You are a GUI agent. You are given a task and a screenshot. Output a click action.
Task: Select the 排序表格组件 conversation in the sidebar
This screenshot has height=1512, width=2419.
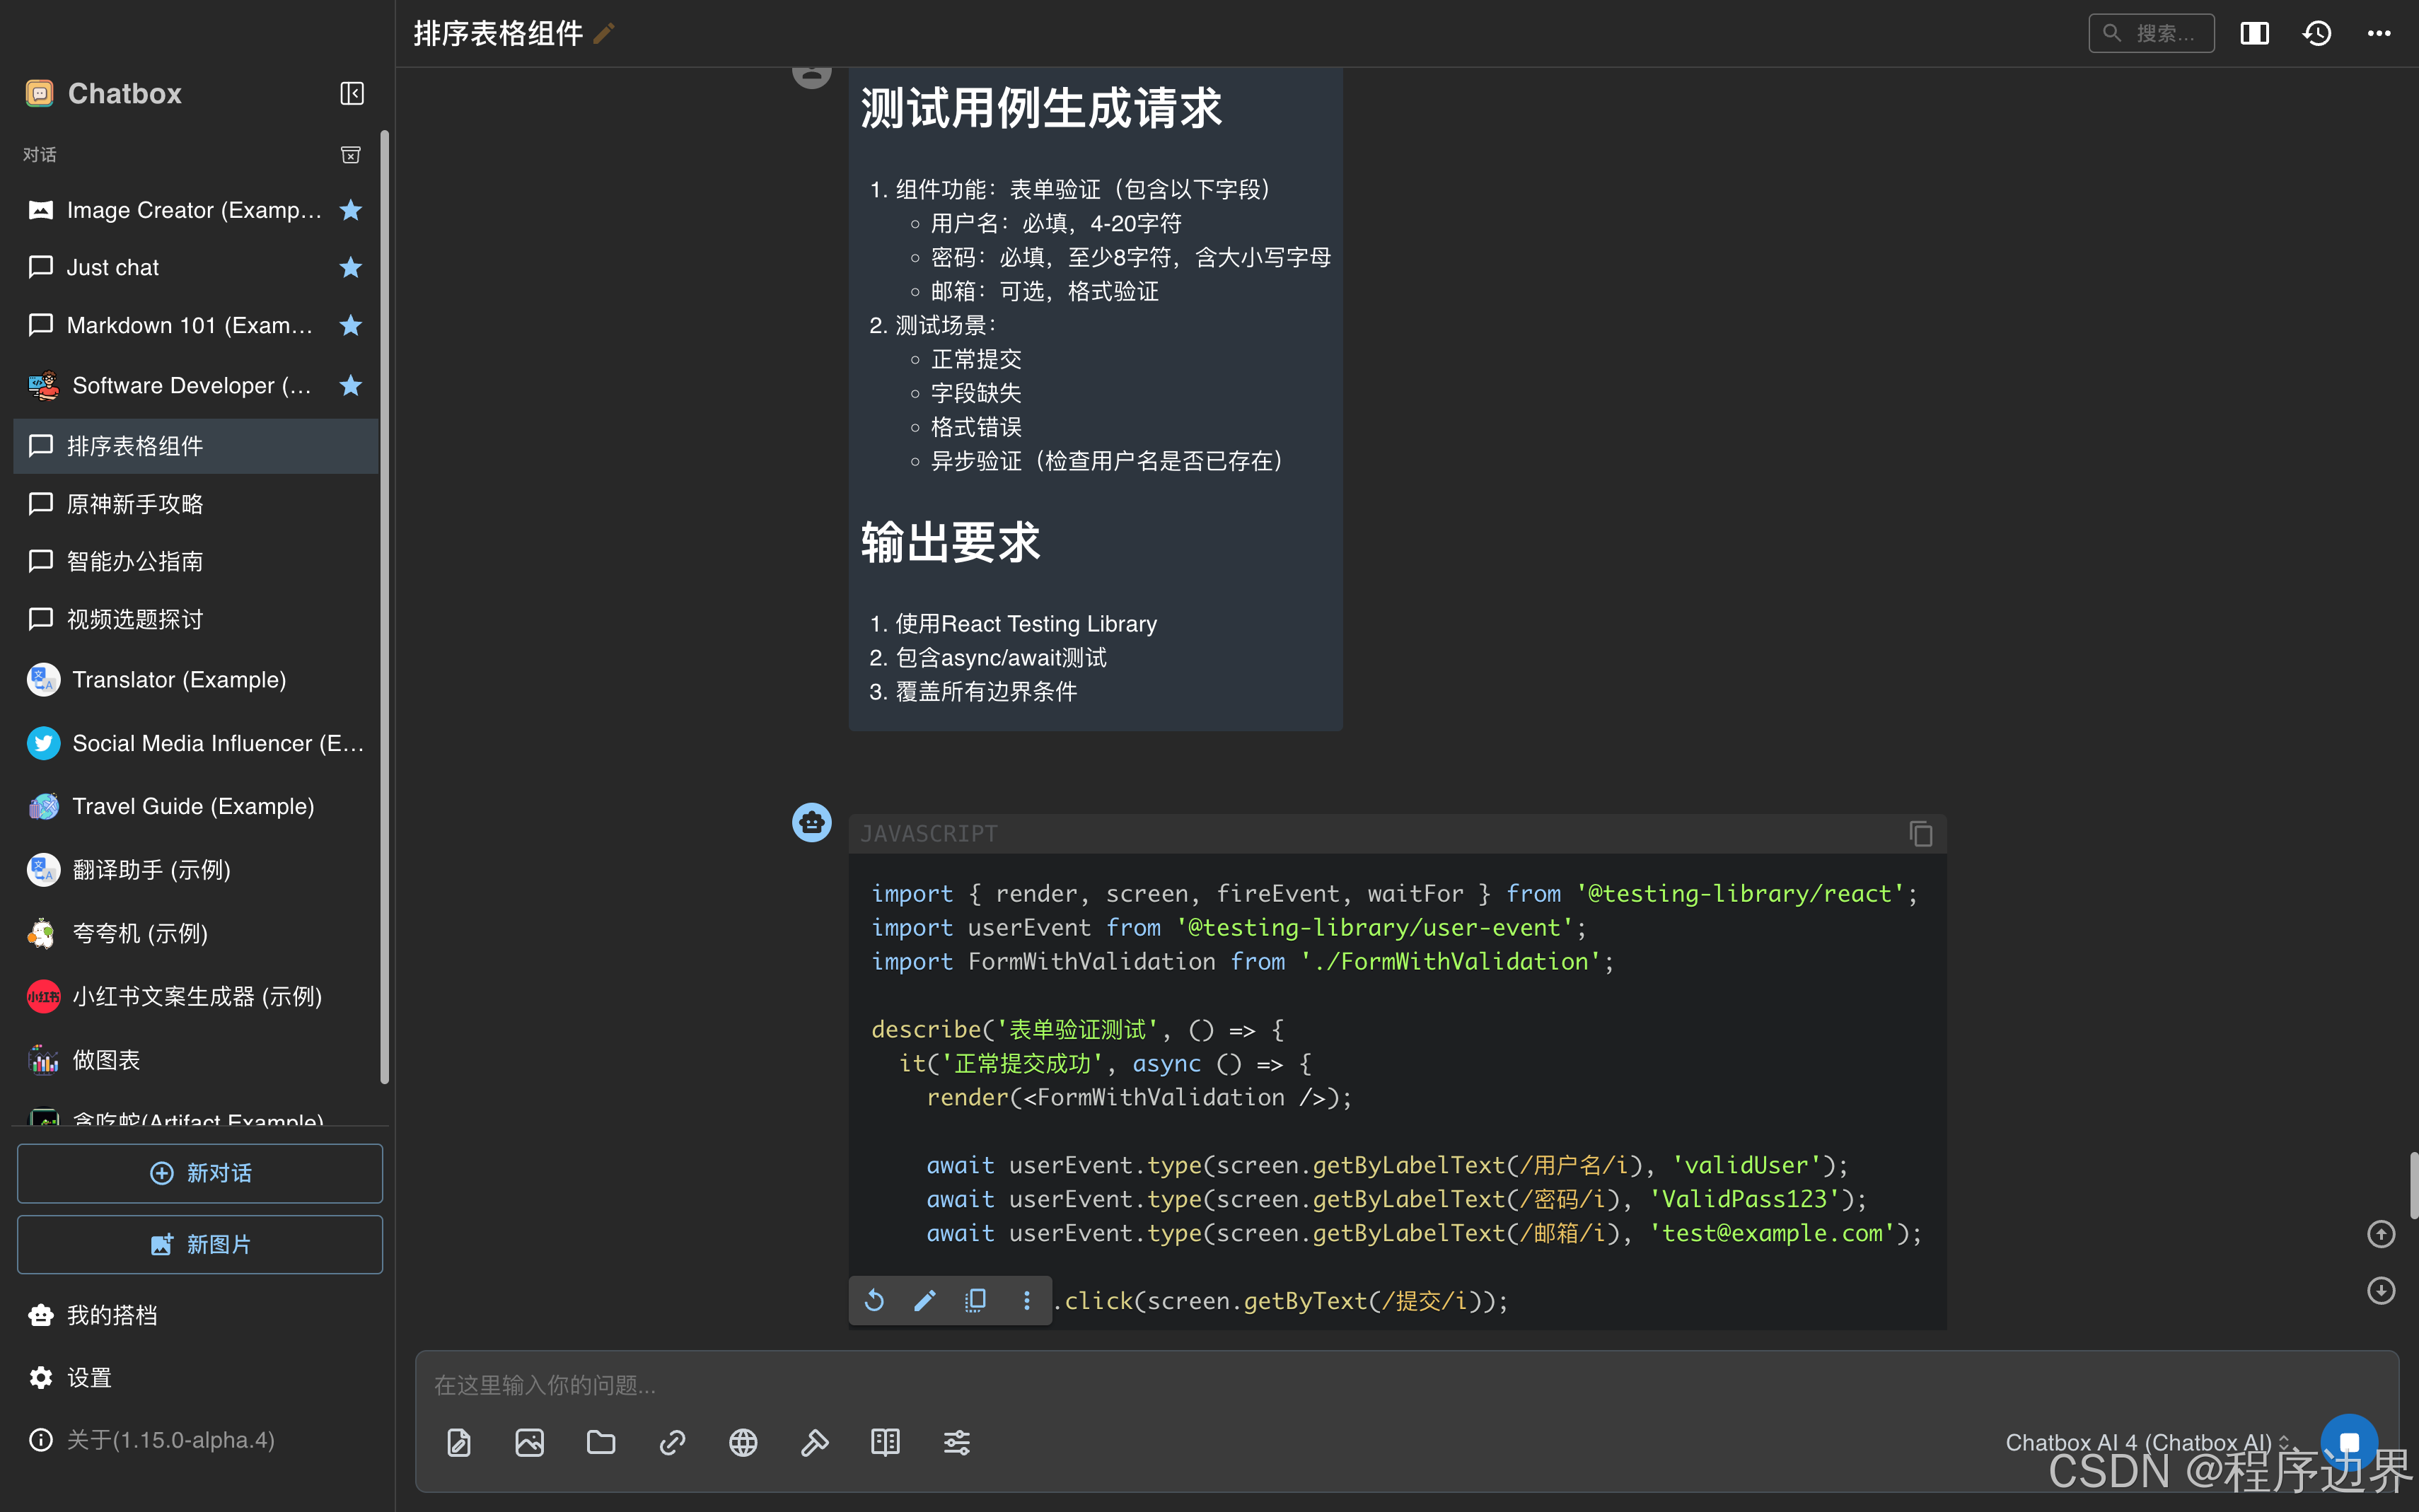[195, 446]
